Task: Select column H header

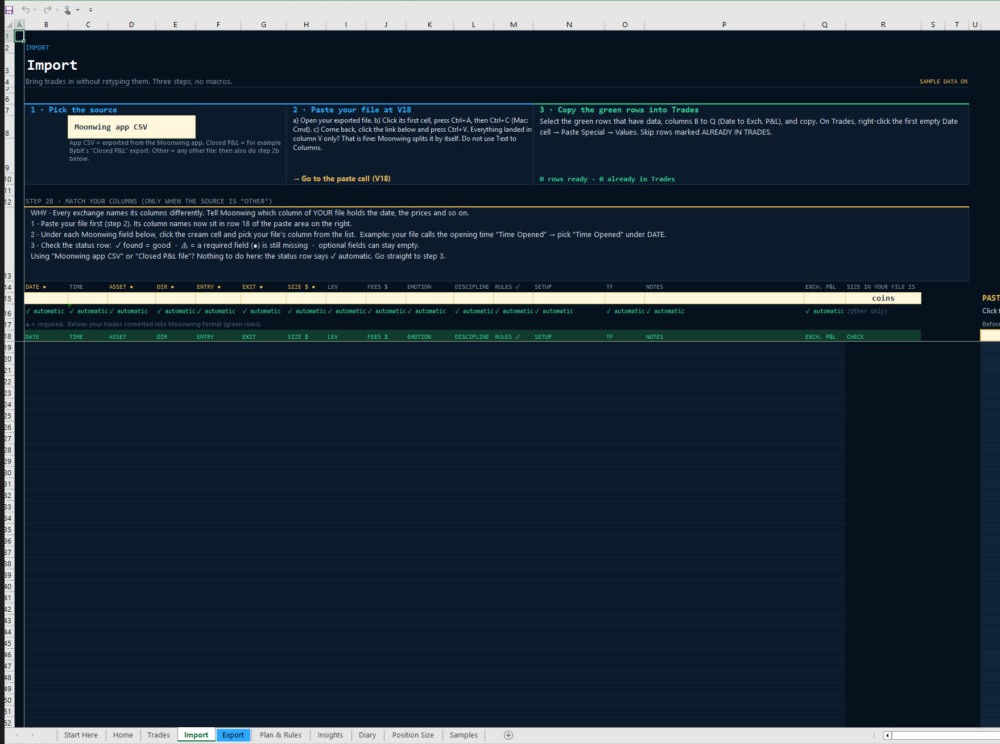Action: [306, 24]
